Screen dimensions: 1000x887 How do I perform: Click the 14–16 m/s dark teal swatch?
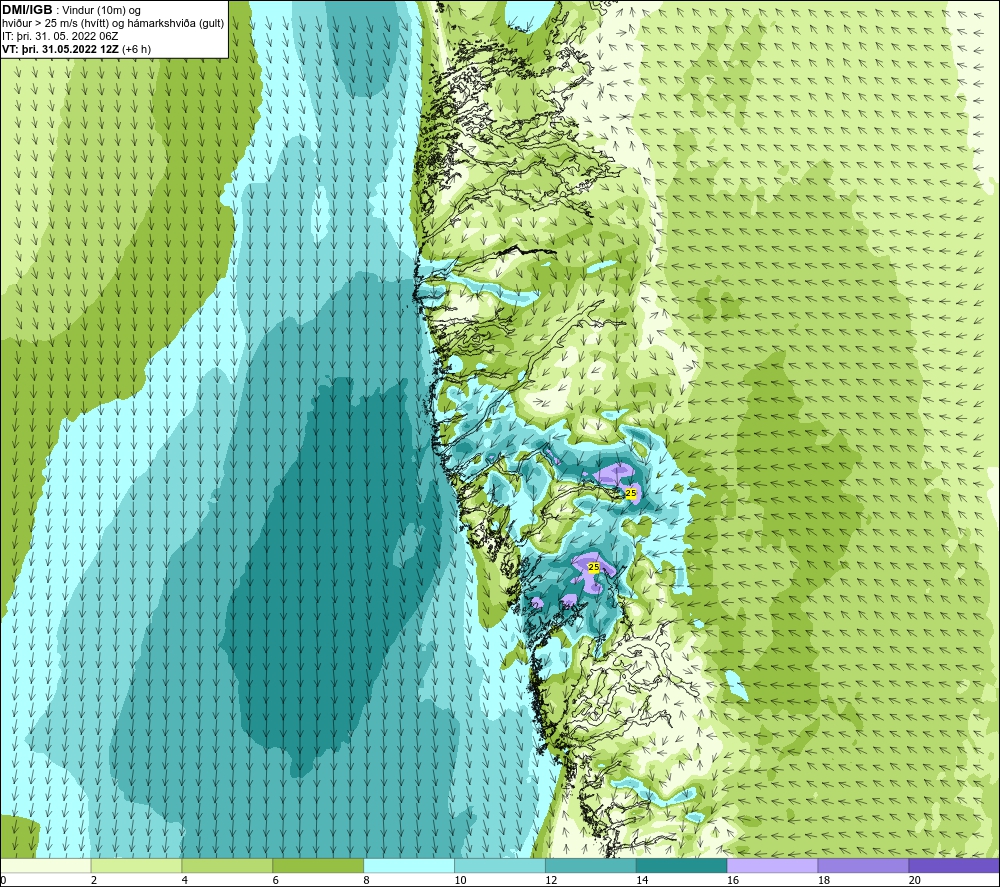click(682, 866)
